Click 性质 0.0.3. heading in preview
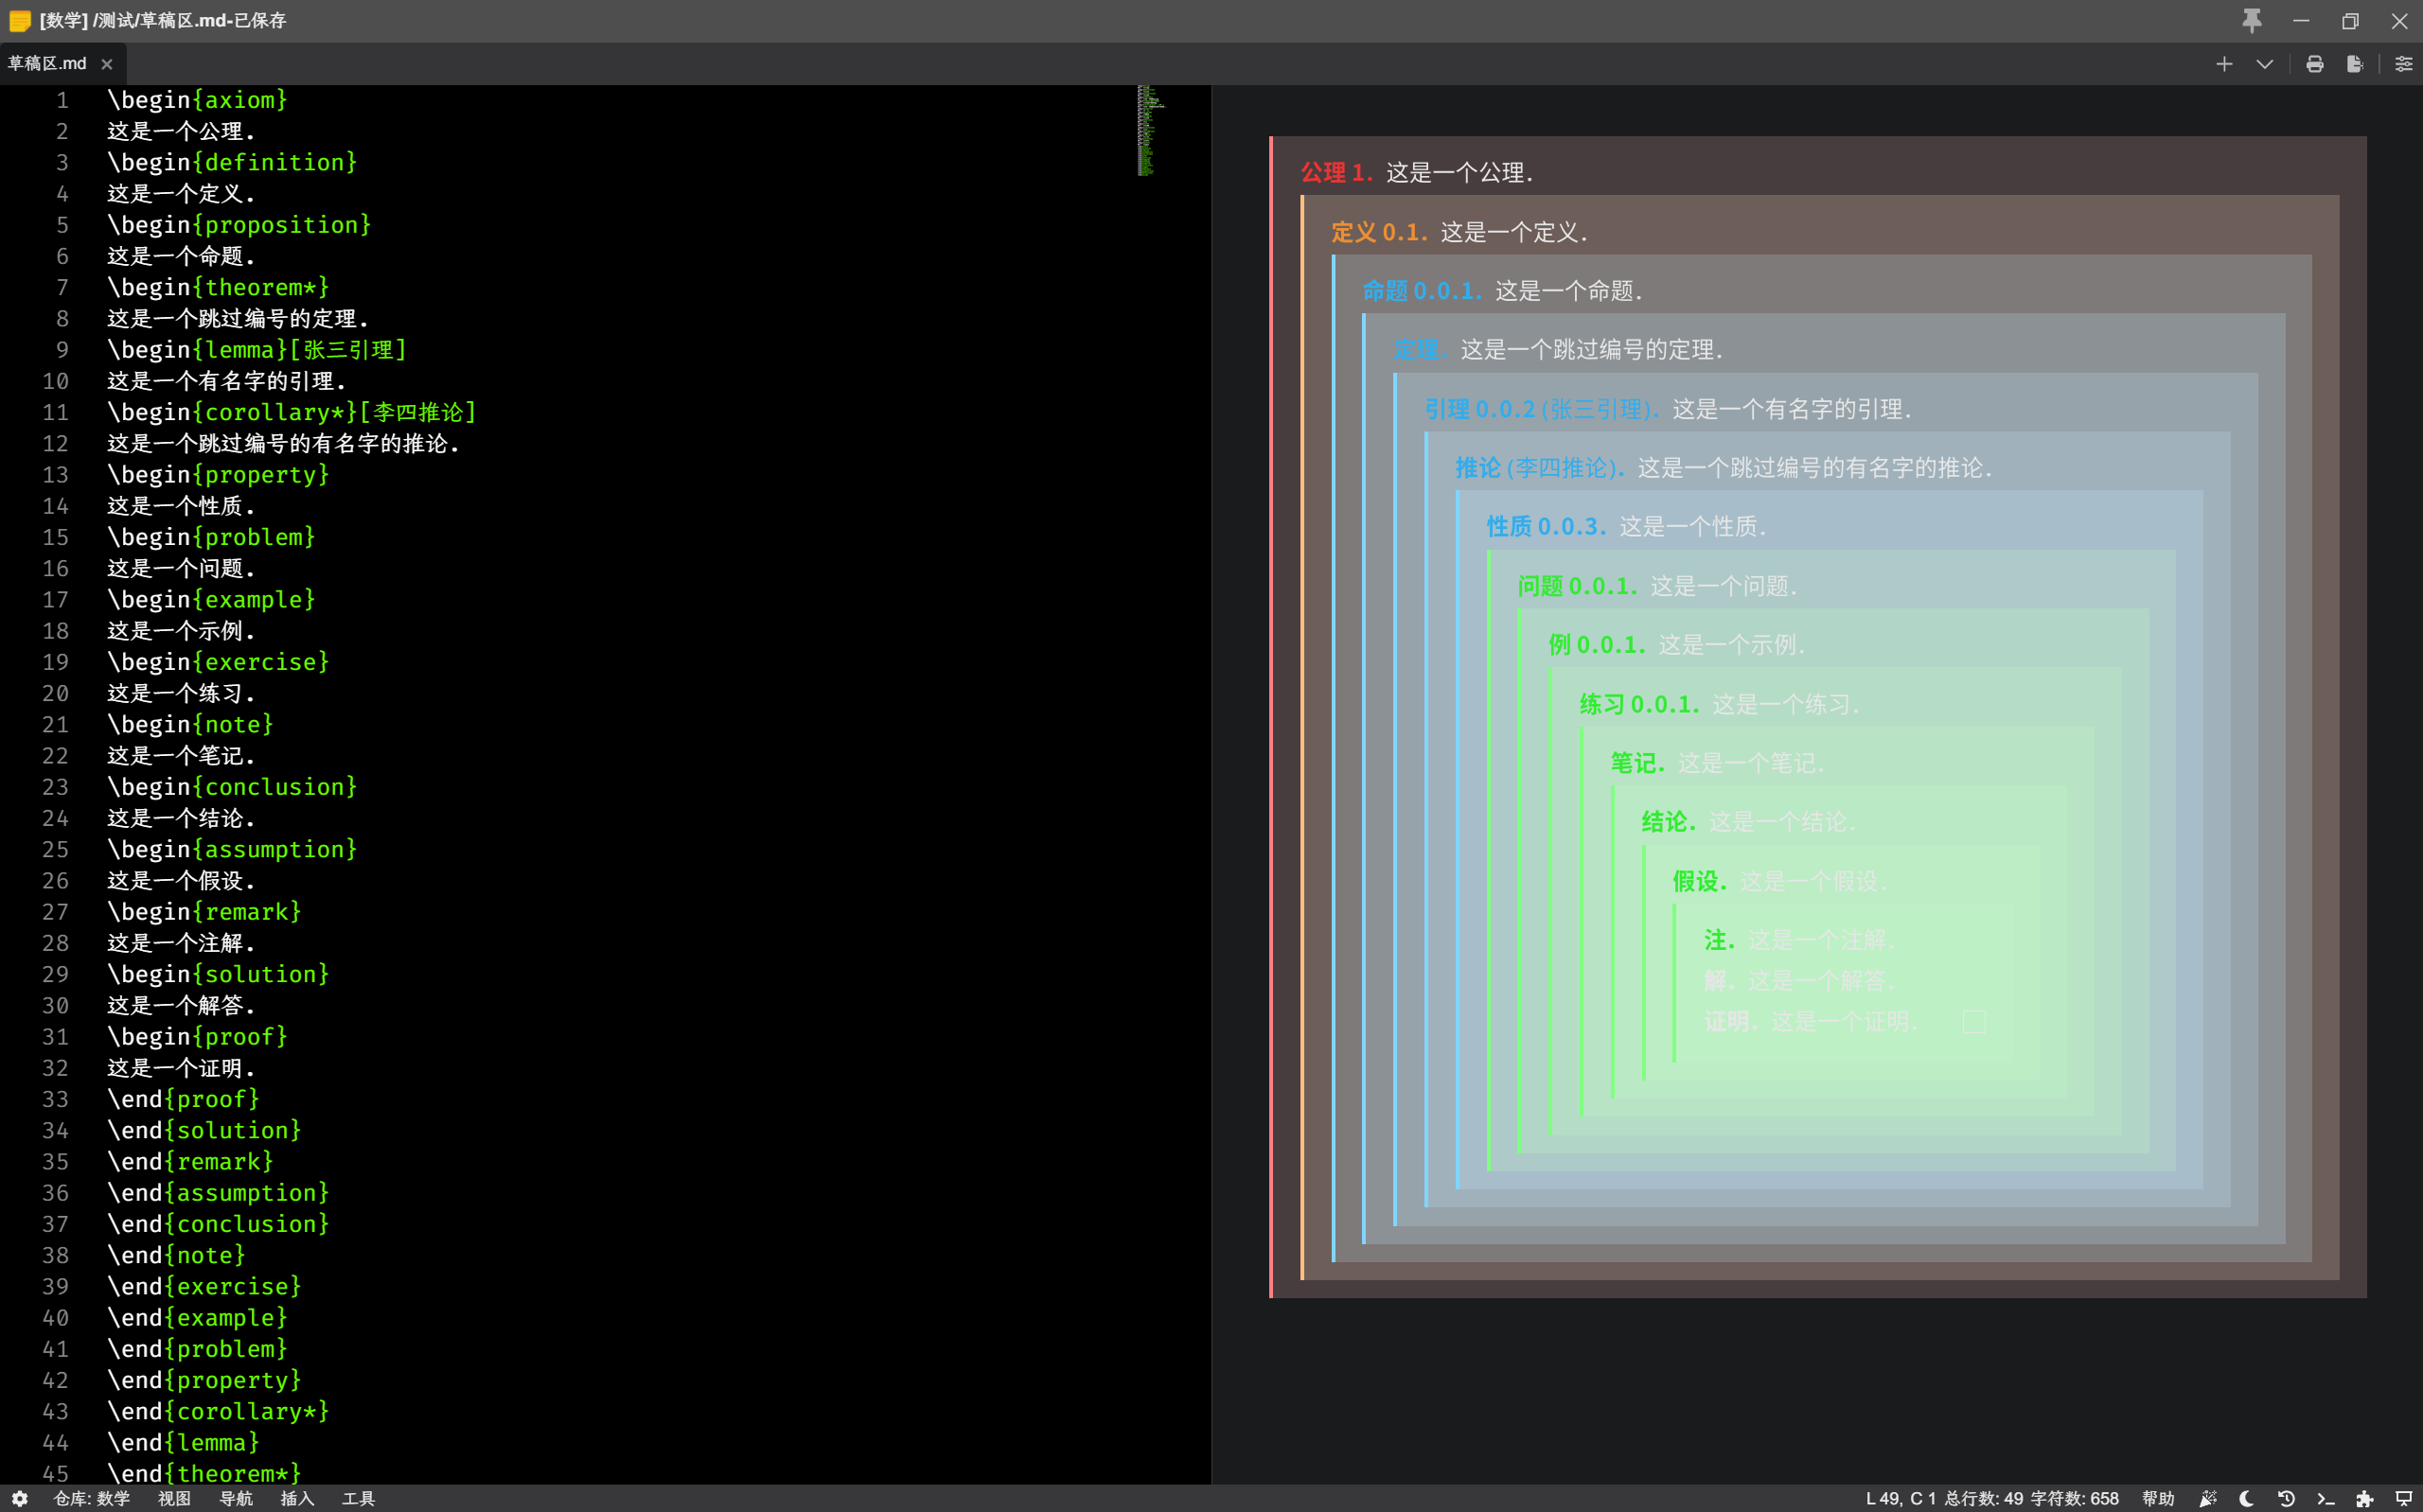The image size is (2423, 1512). point(1546,526)
